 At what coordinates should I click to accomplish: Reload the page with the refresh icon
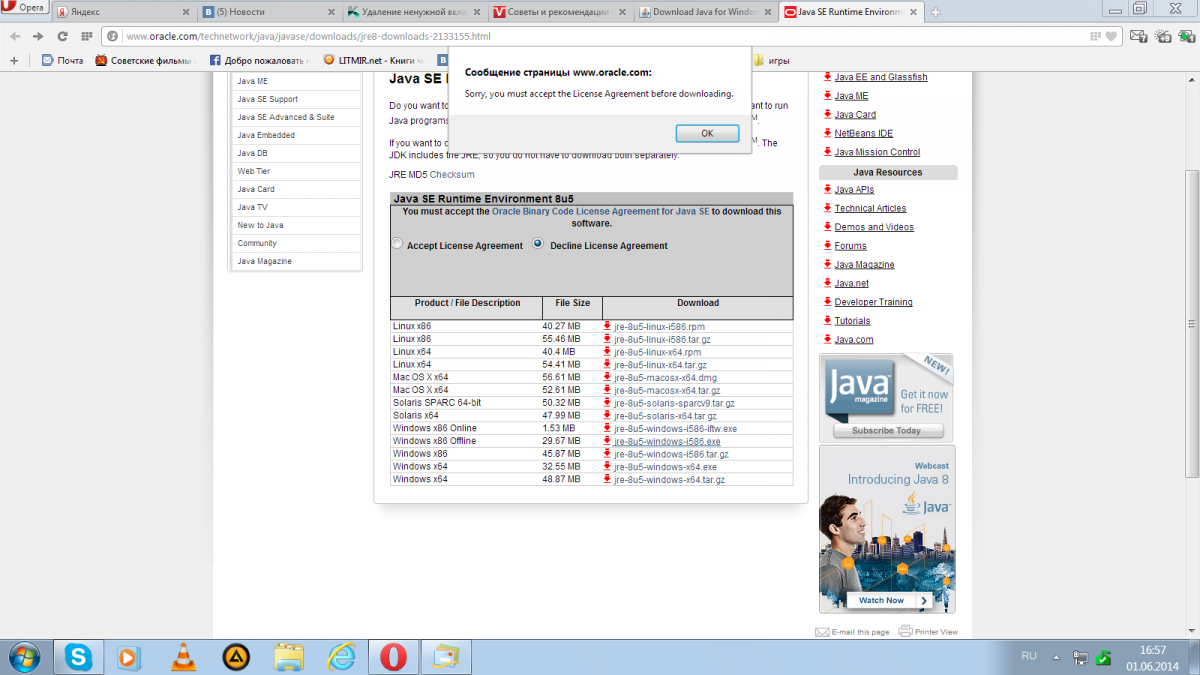tap(62, 36)
